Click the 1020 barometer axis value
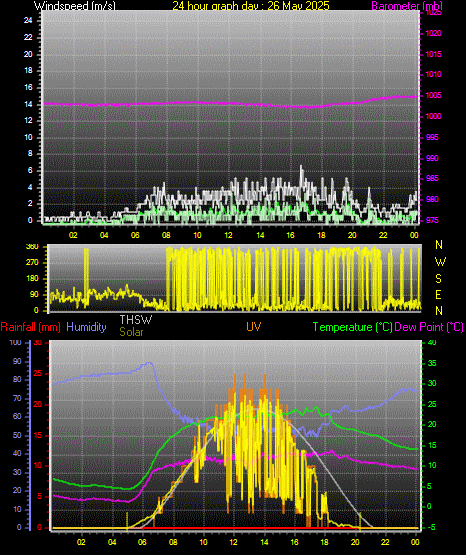Viewport: 466px width, 555px height. click(433, 33)
